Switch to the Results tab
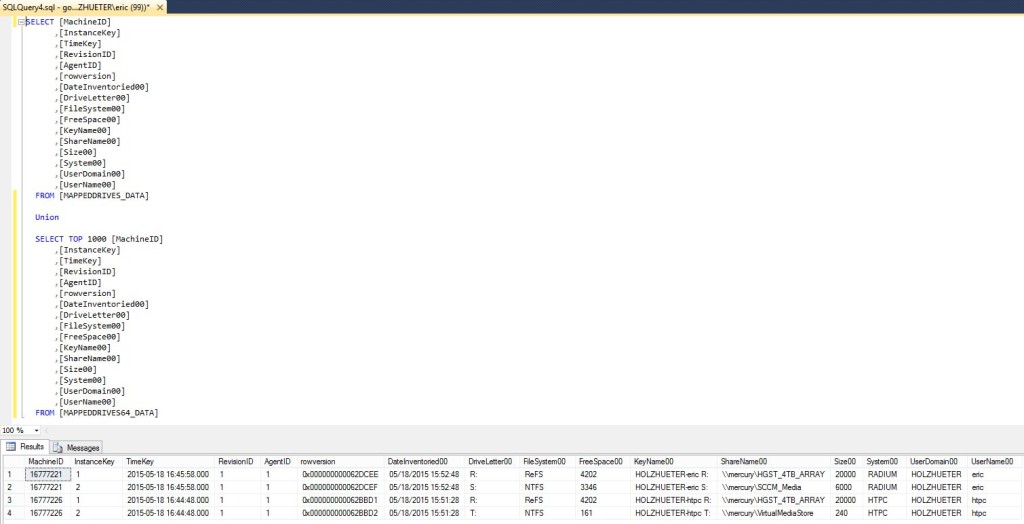Viewport: 1024px width, 524px height. [25, 447]
